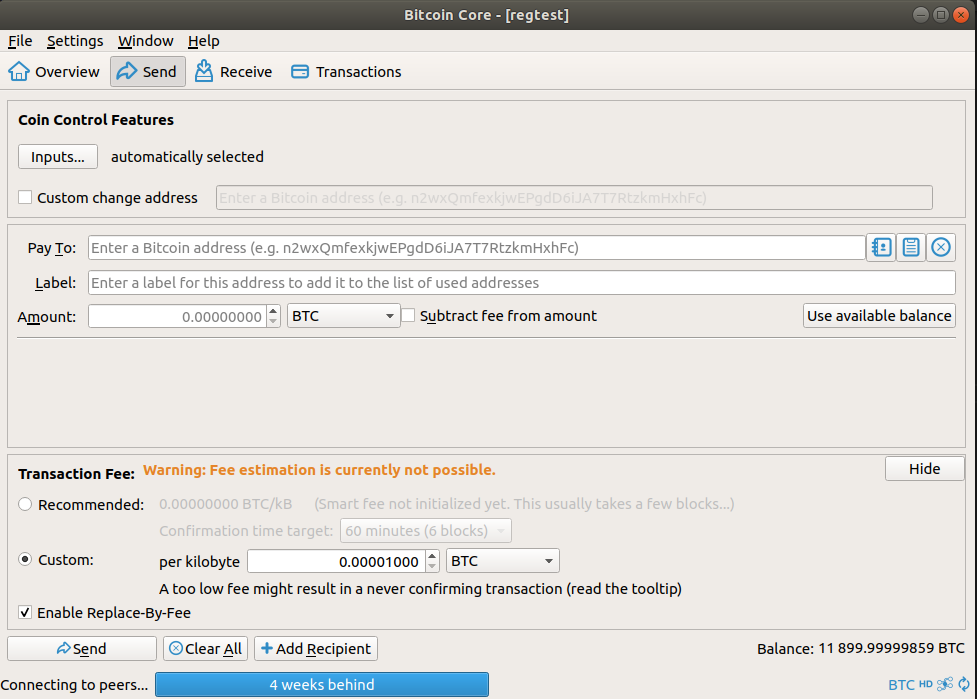Switch to the Send tab

pyautogui.click(x=148, y=72)
